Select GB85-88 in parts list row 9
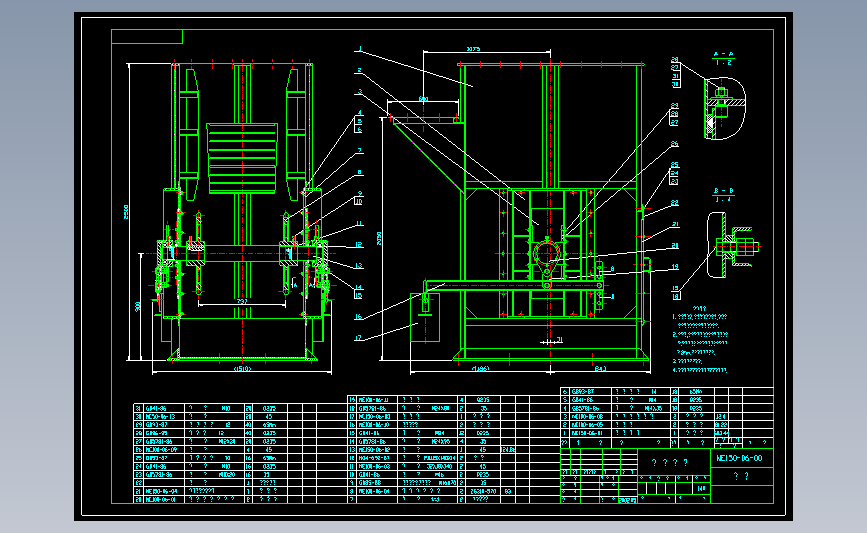This screenshot has width=867, height=533. [x=370, y=483]
